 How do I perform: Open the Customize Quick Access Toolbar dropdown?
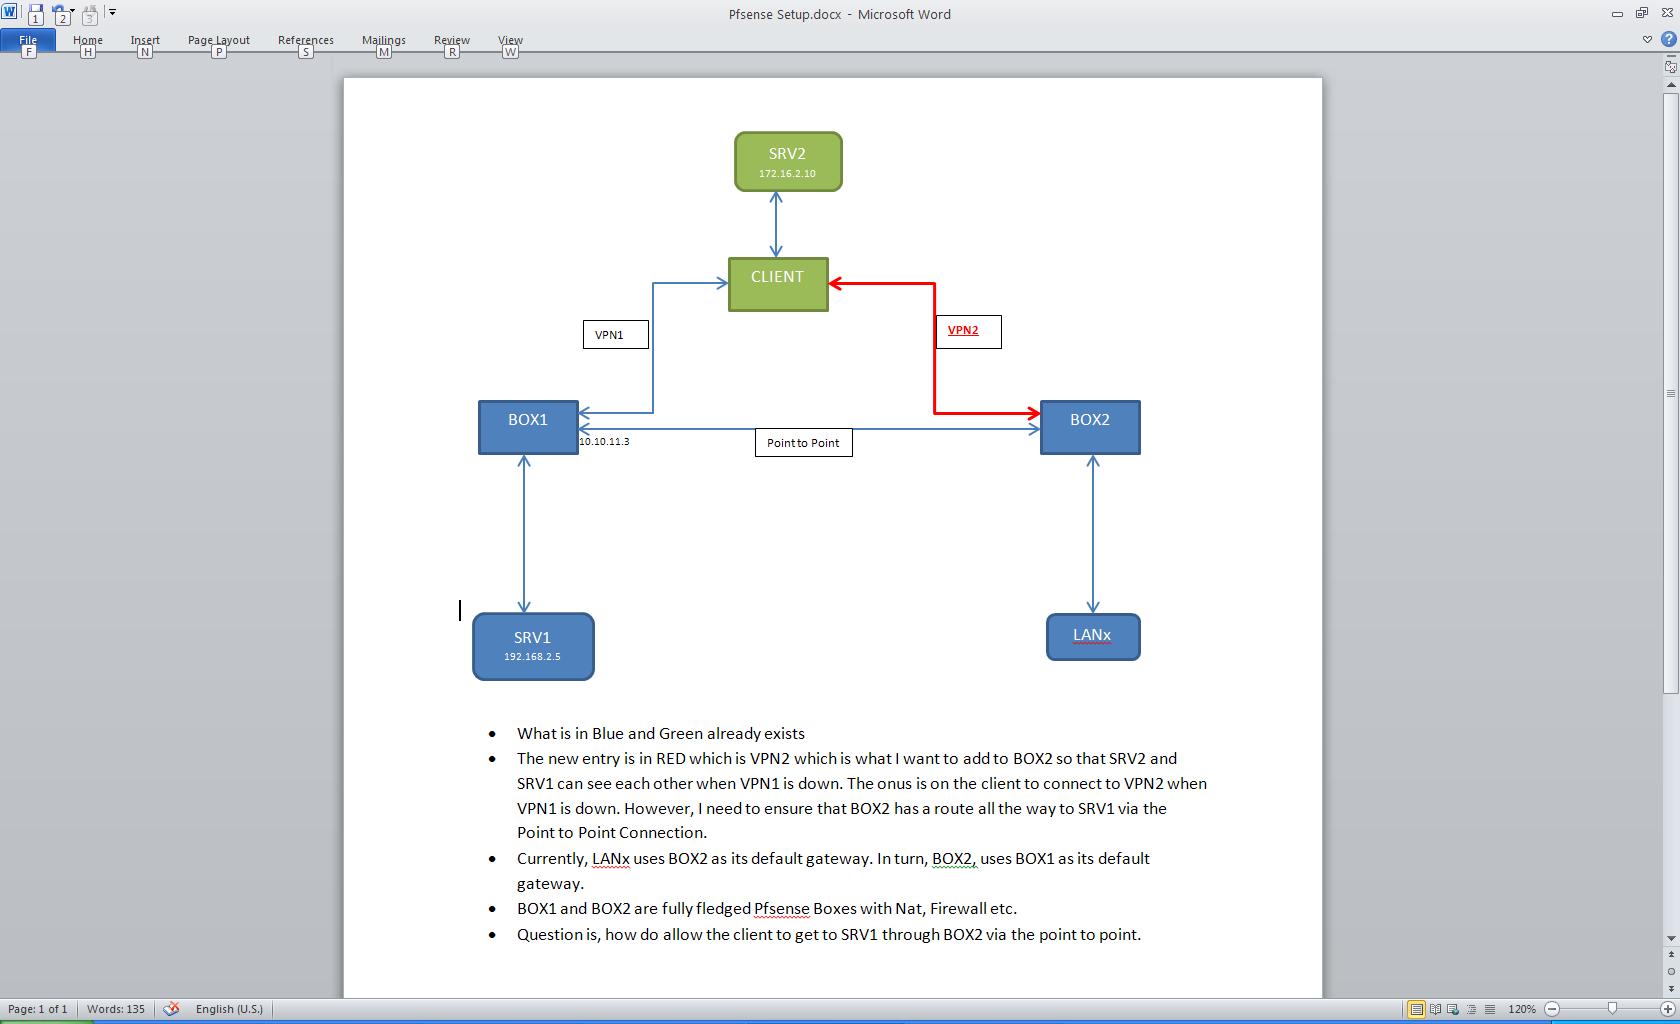[x=112, y=12]
